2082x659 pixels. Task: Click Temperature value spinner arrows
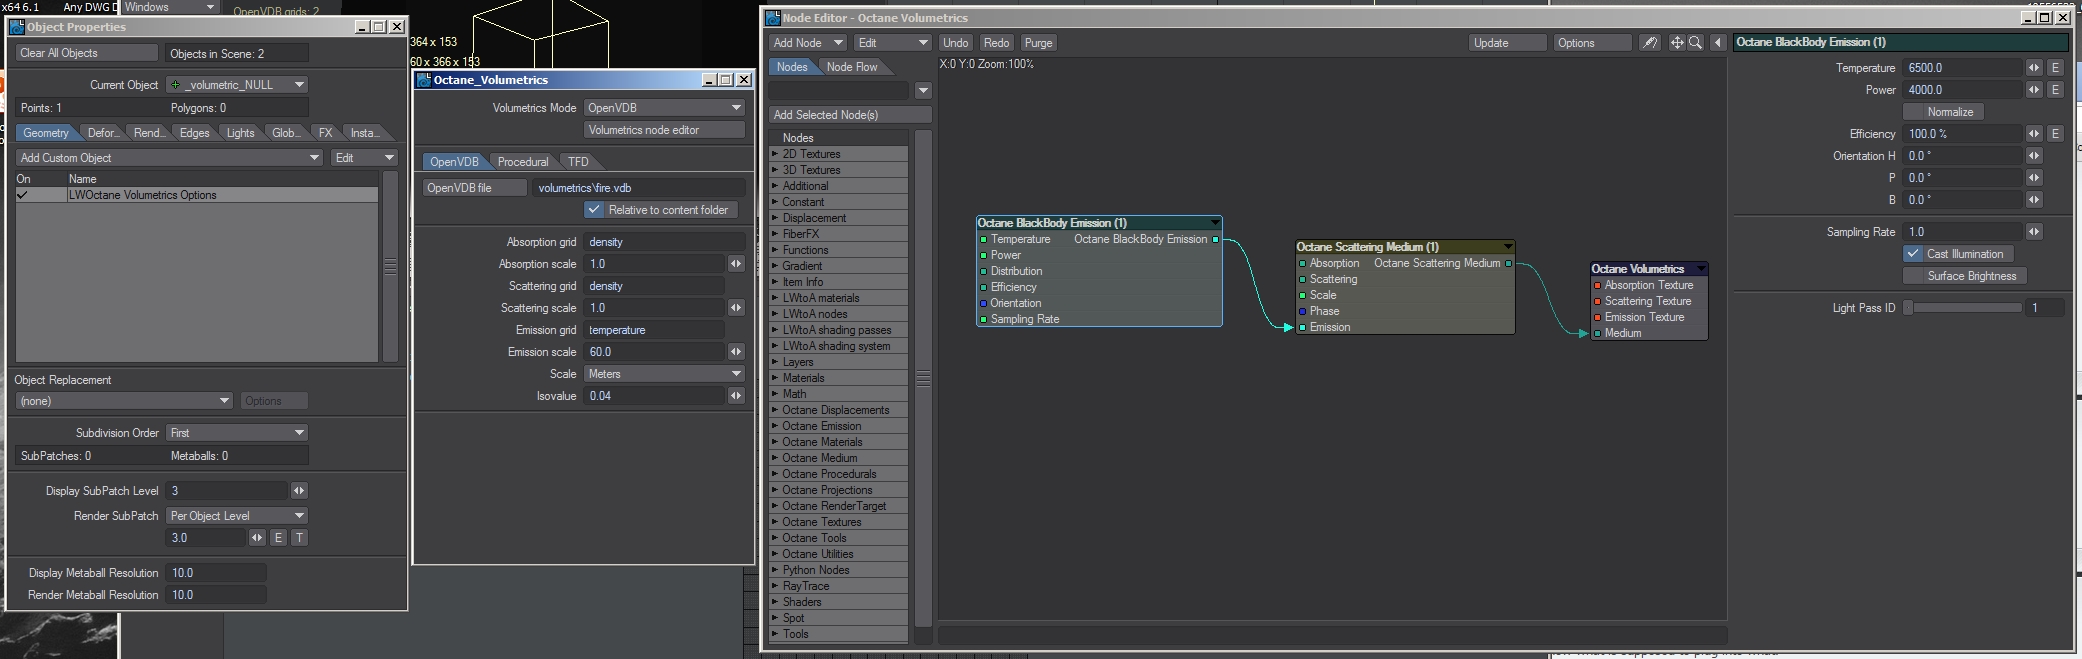[x=2034, y=68]
